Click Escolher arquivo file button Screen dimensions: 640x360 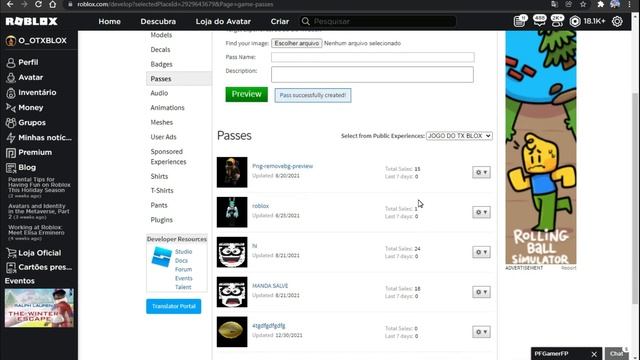(x=297, y=43)
